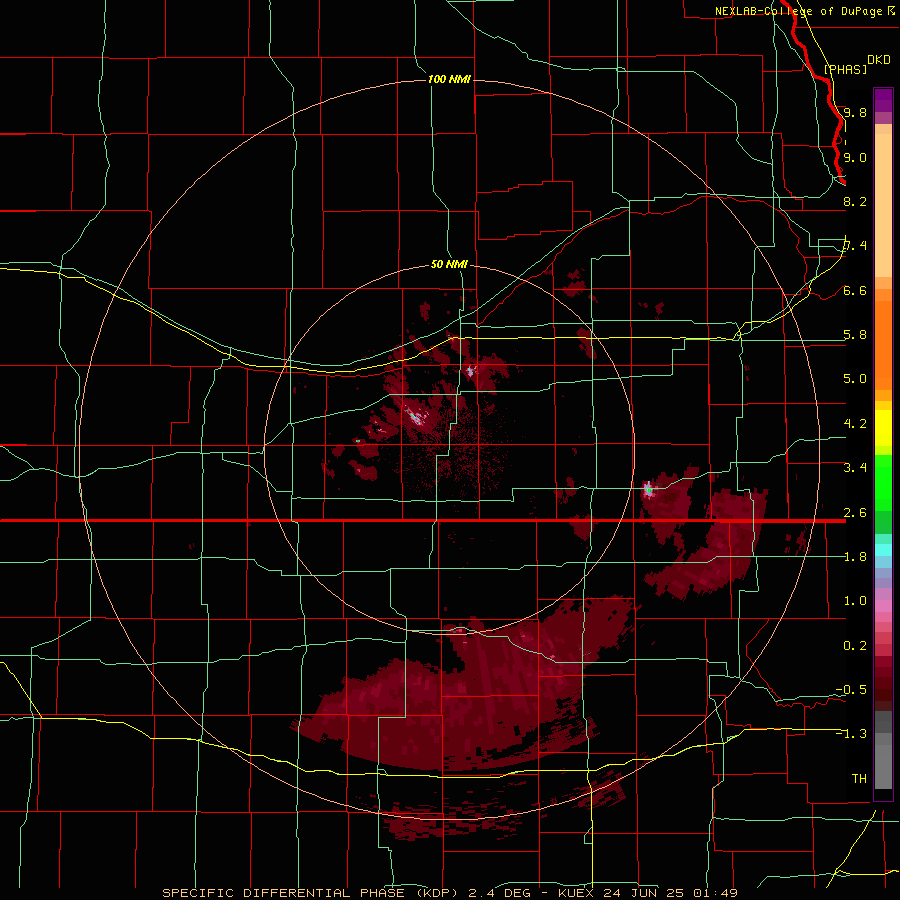The width and height of the screenshot is (900, 900).
Task: Click the "100 NMI" range ring label
Action: tap(449, 79)
